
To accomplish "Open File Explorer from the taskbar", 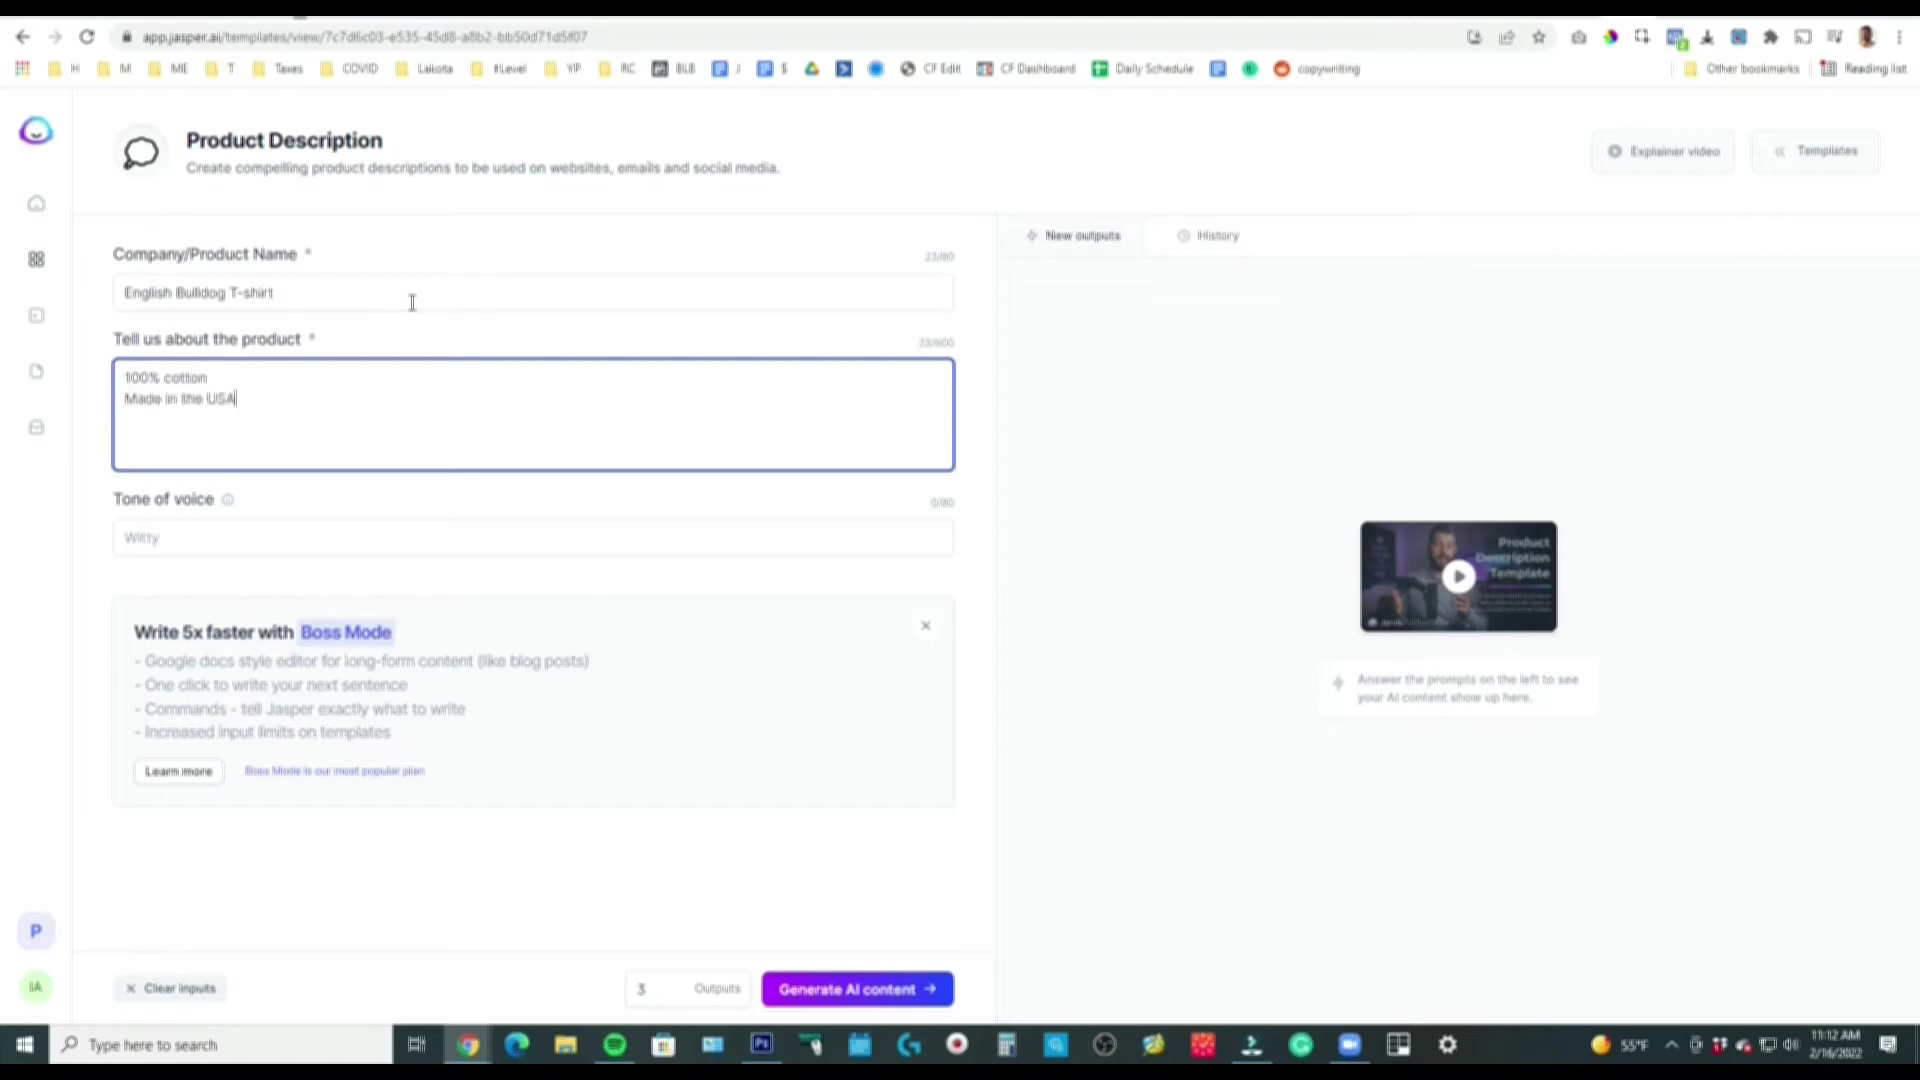I will tap(566, 1045).
